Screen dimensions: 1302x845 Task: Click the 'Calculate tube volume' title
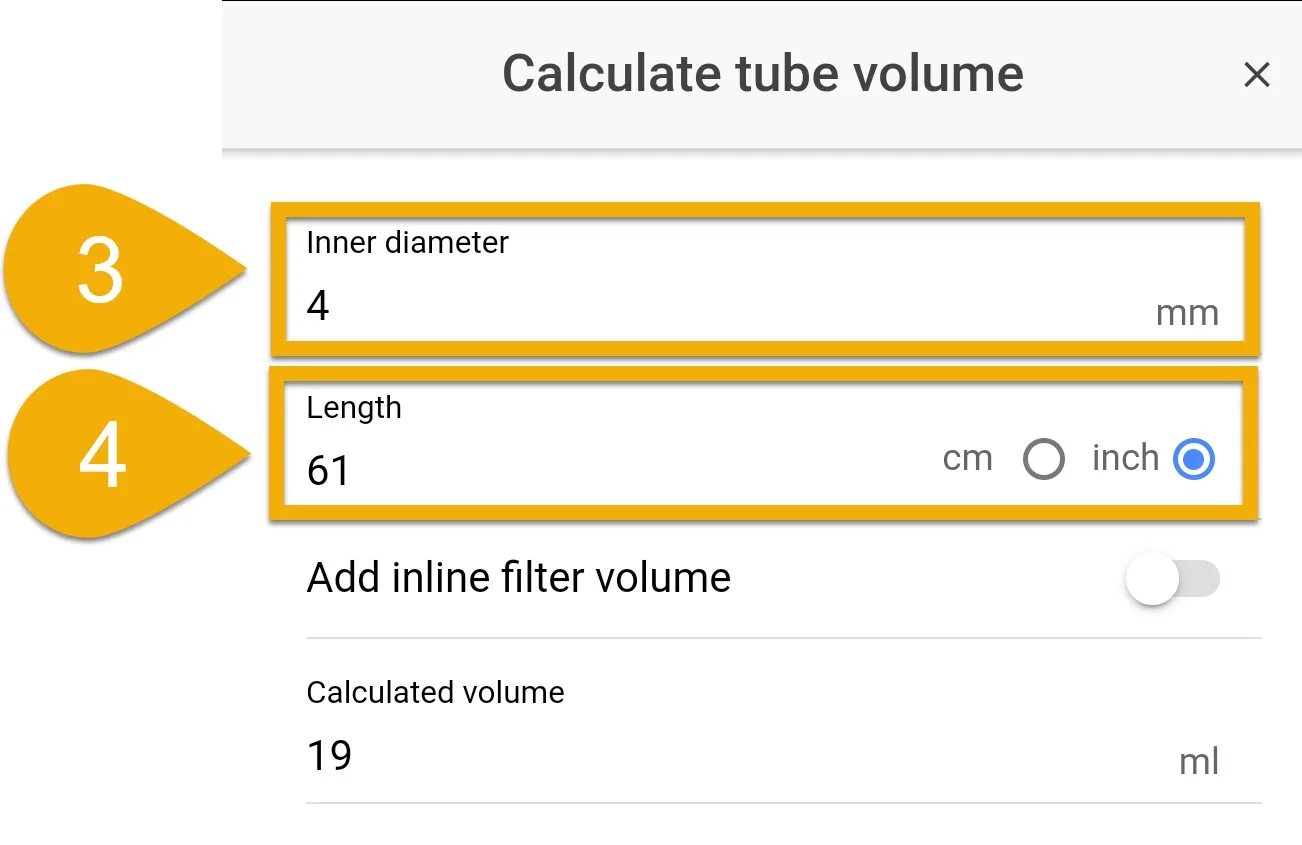(763, 74)
